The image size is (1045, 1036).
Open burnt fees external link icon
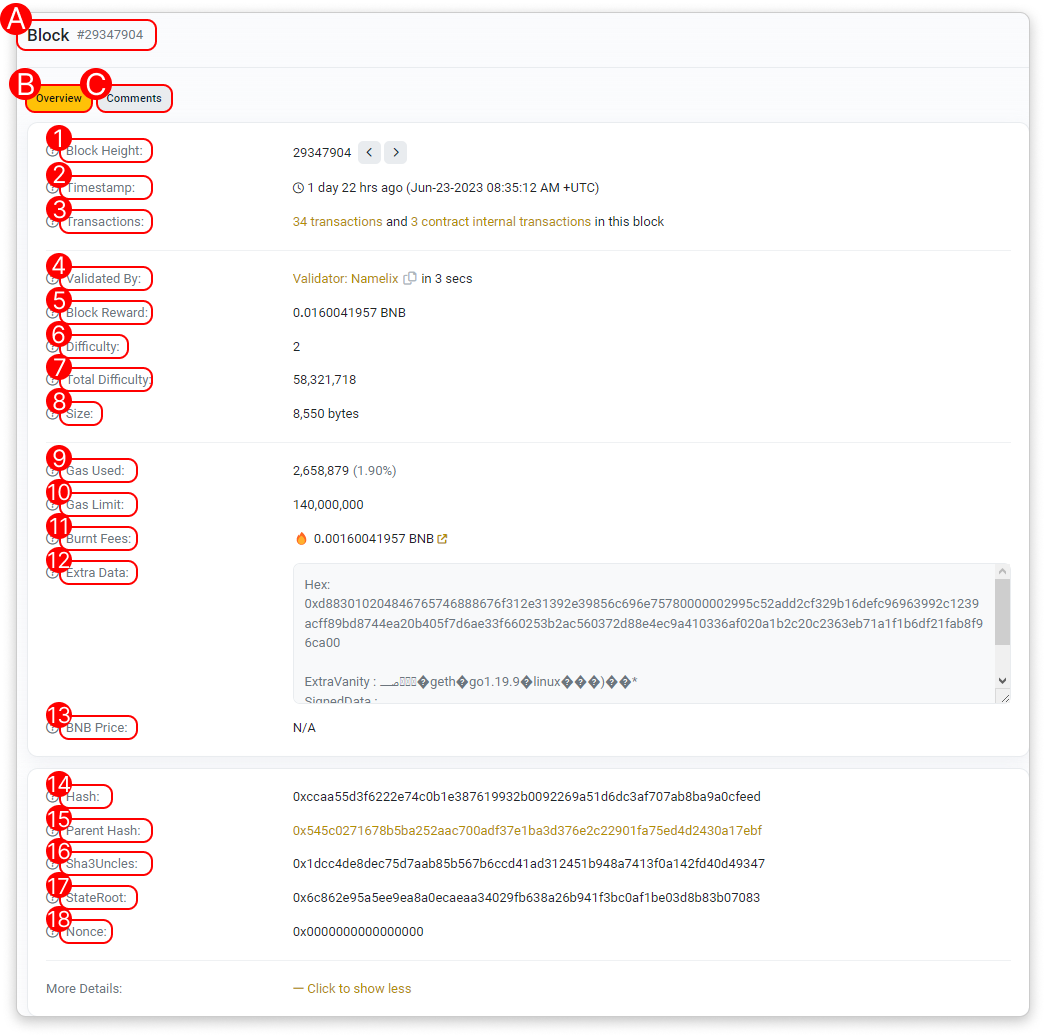tap(443, 539)
